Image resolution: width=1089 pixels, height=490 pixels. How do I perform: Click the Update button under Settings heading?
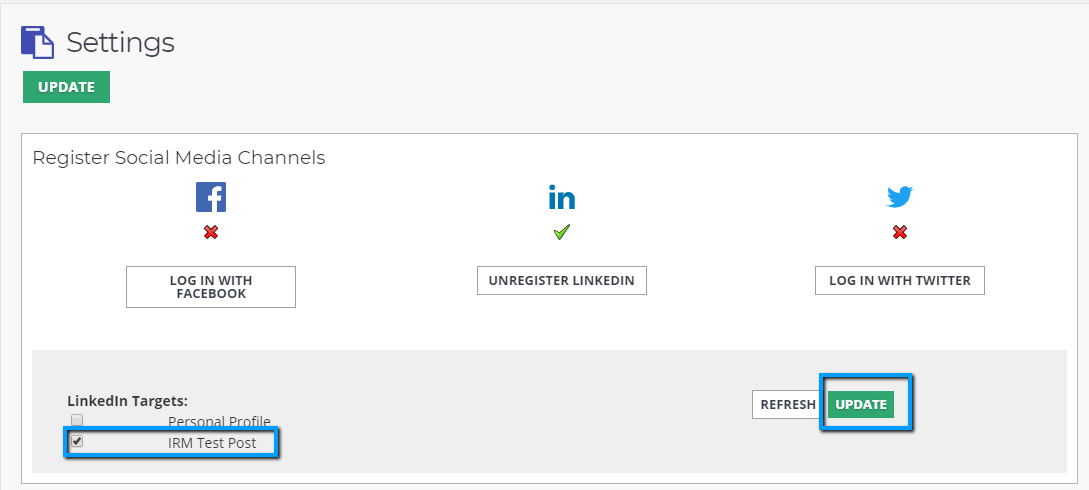tap(66, 87)
